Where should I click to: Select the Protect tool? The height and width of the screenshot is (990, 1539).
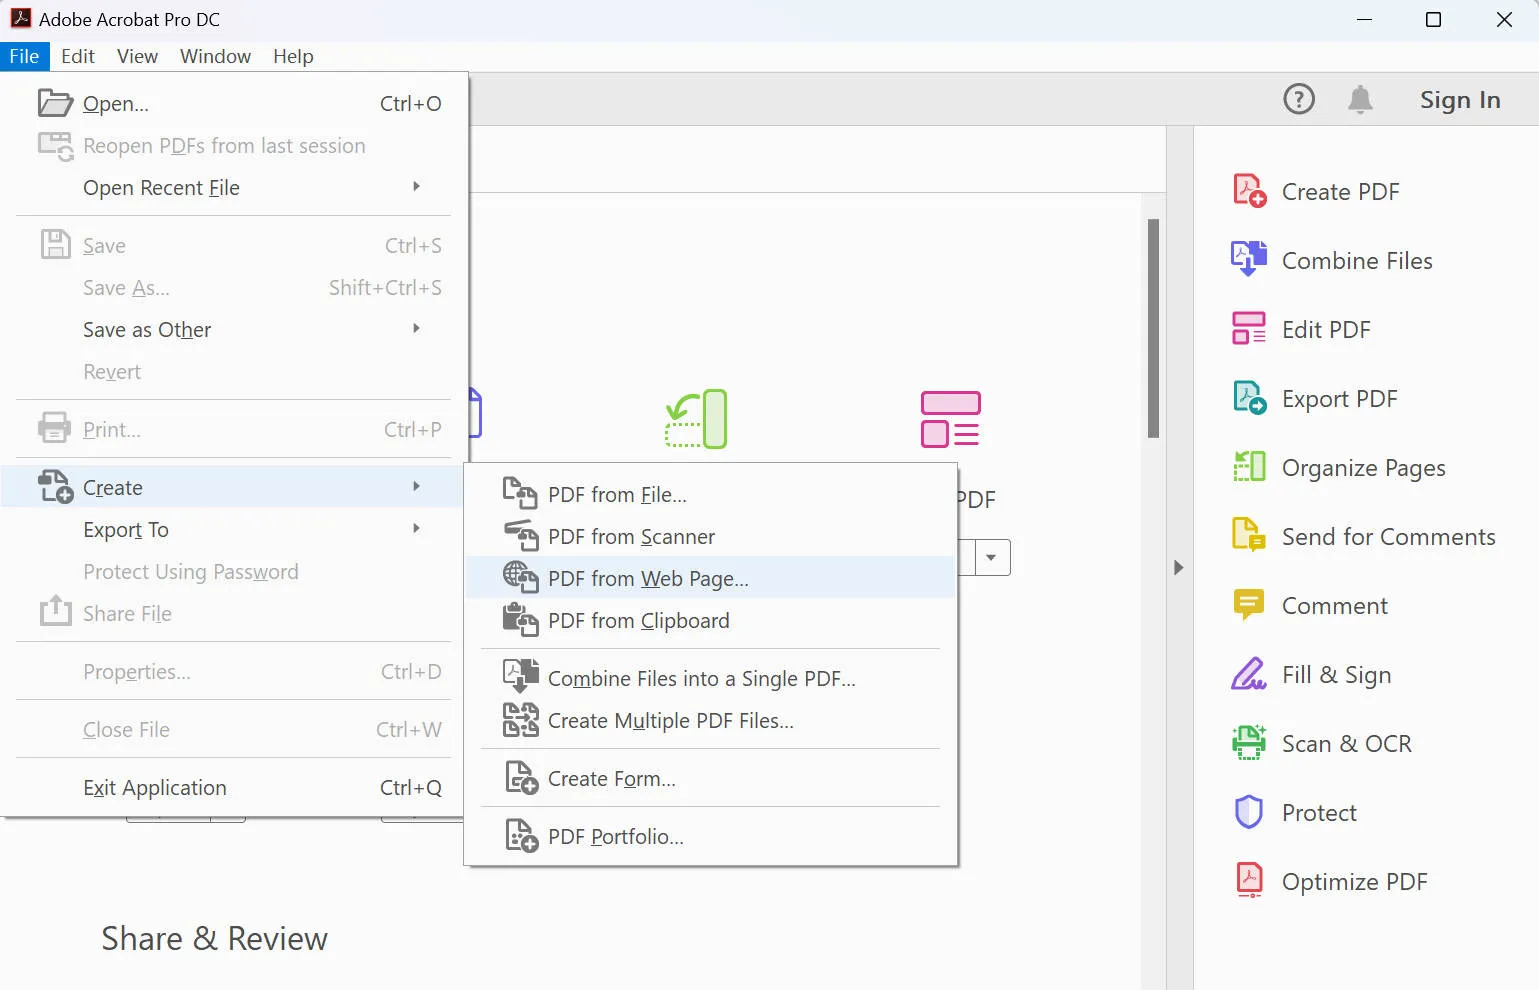click(x=1318, y=812)
